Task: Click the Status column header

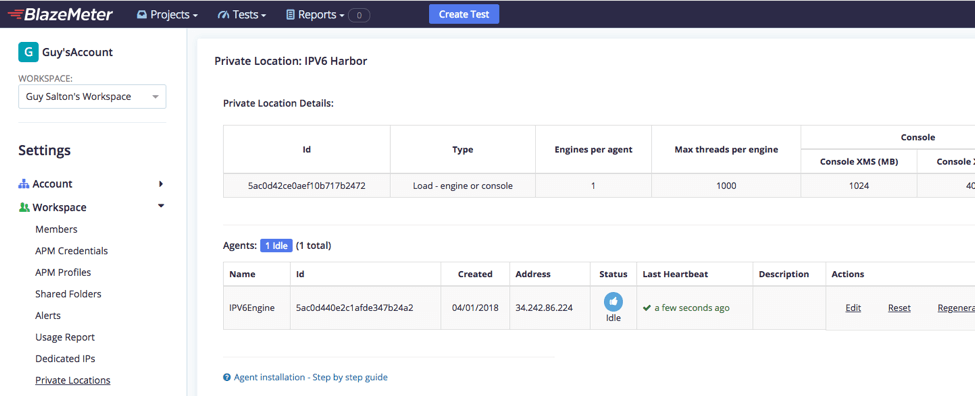Action: pyautogui.click(x=613, y=274)
